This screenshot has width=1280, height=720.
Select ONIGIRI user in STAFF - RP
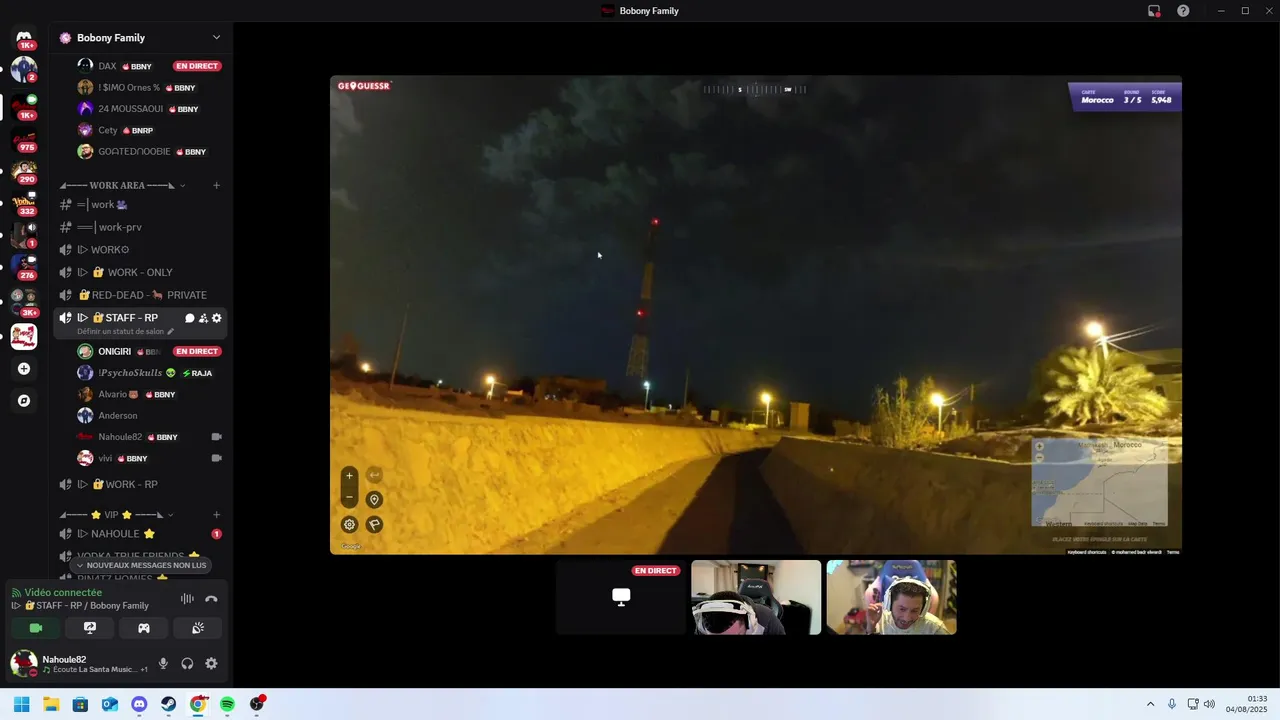pos(148,352)
